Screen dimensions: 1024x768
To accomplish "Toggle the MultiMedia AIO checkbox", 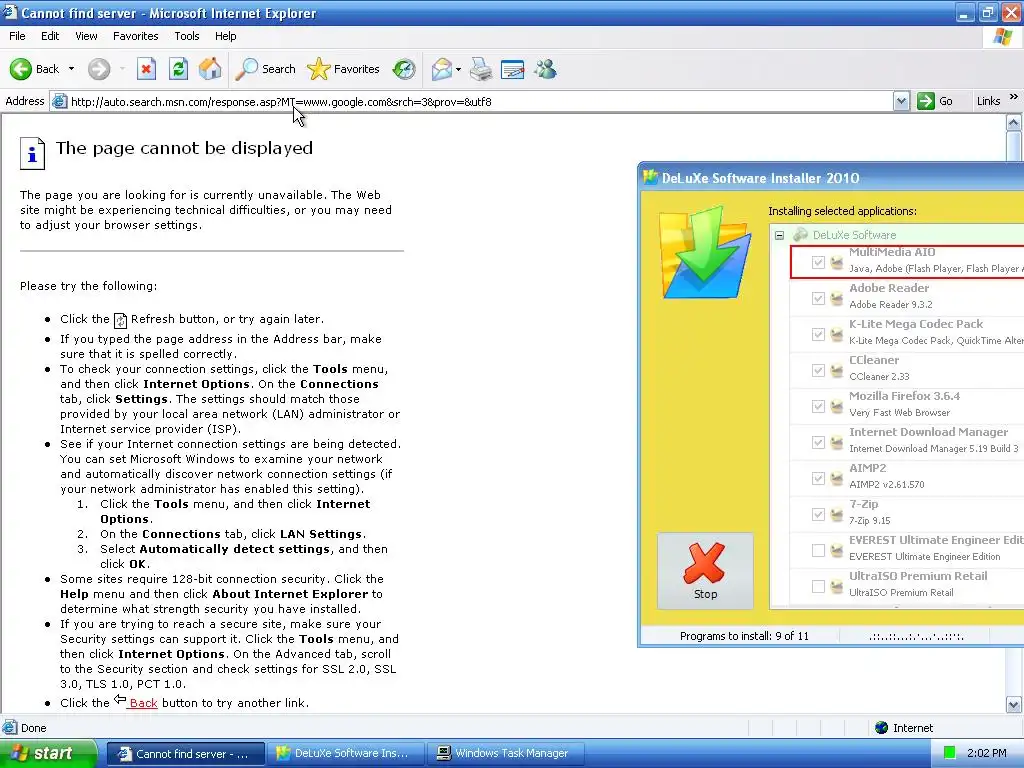I will pyautogui.click(x=818, y=263).
